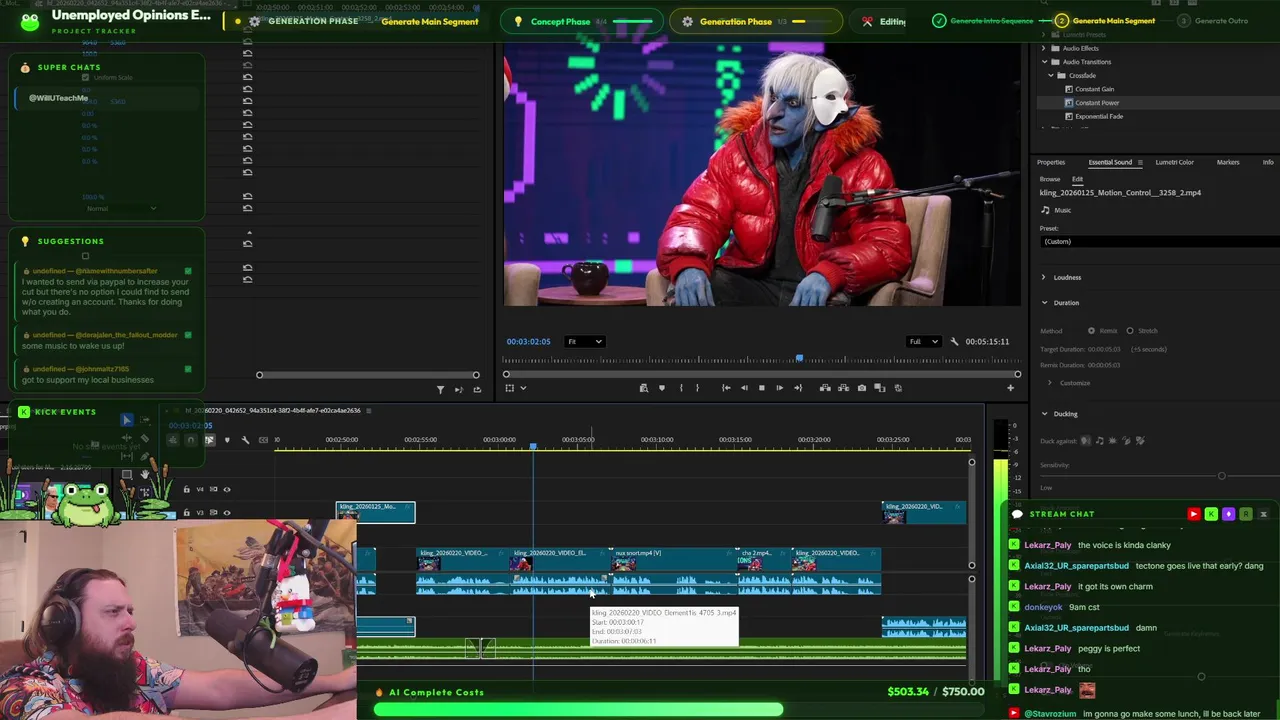Duck against dialogue icon
Viewport: 1280px width, 720px height.
[x=1086, y=440]
